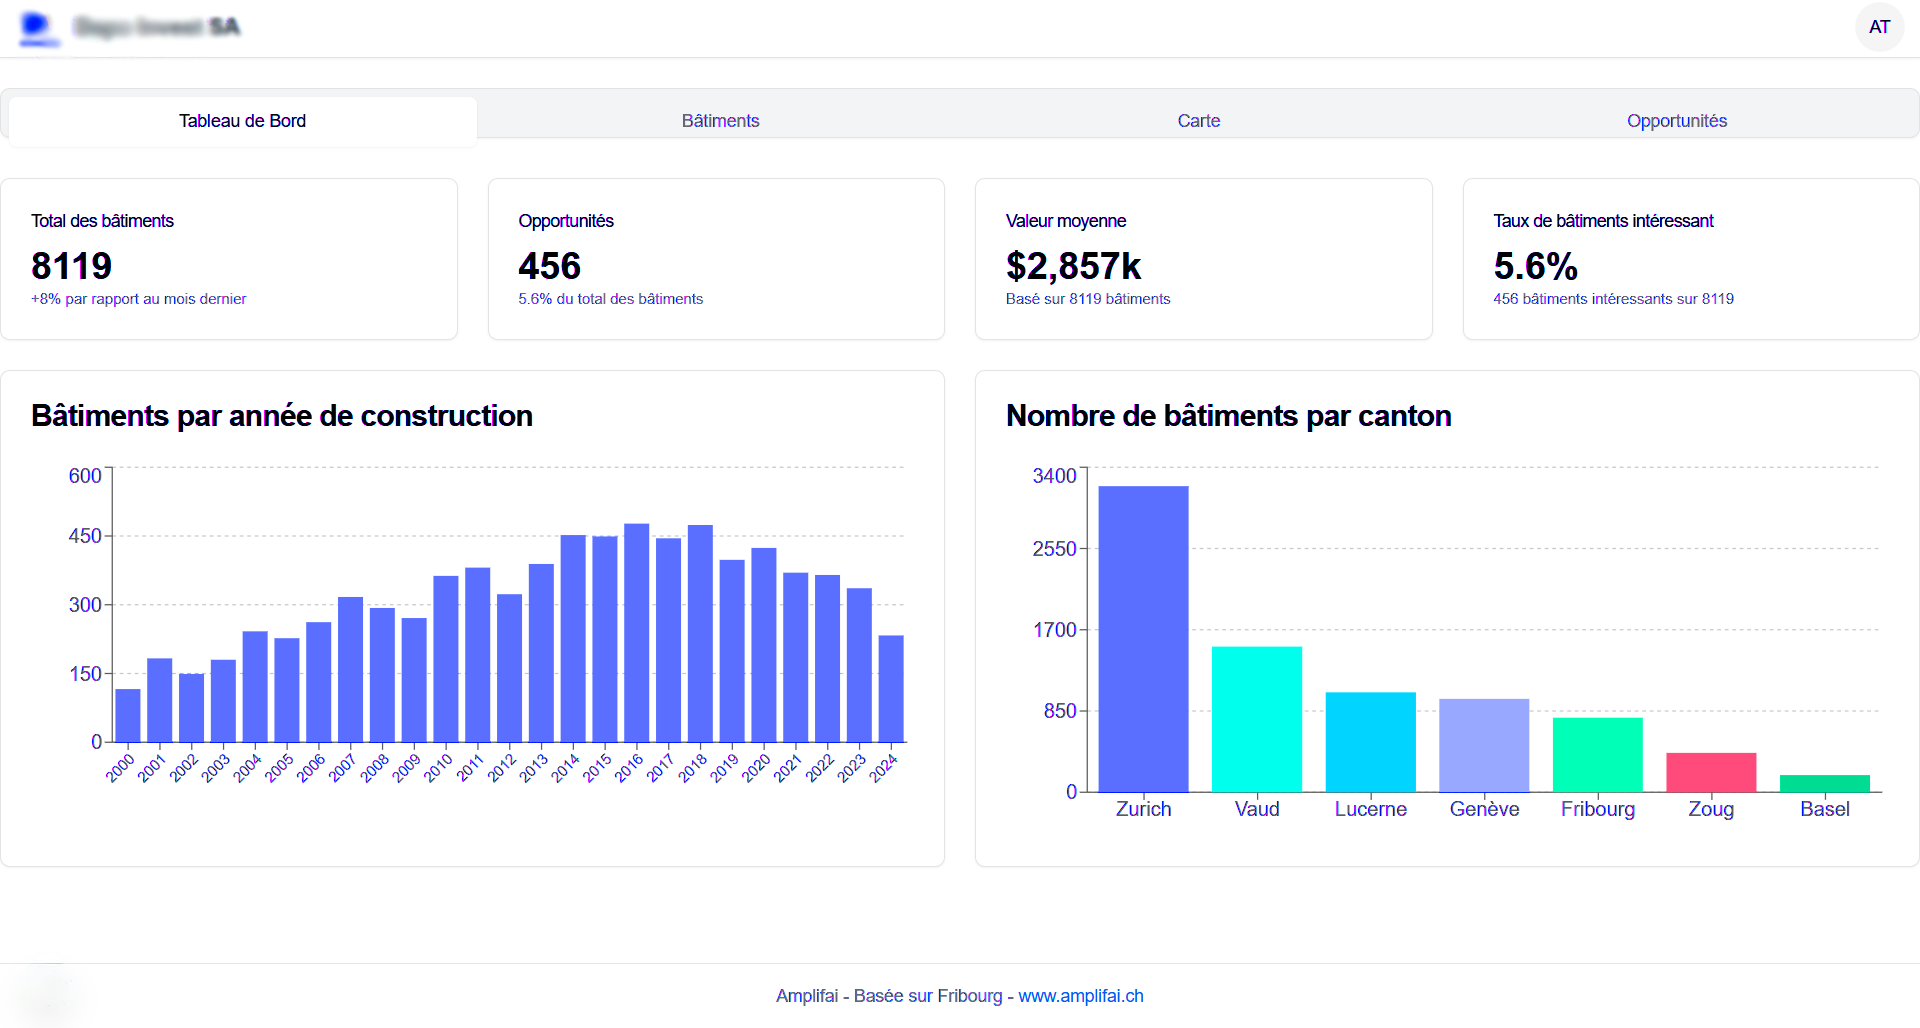Switch to the Opportunités tab

click(x=1677, y=120)
